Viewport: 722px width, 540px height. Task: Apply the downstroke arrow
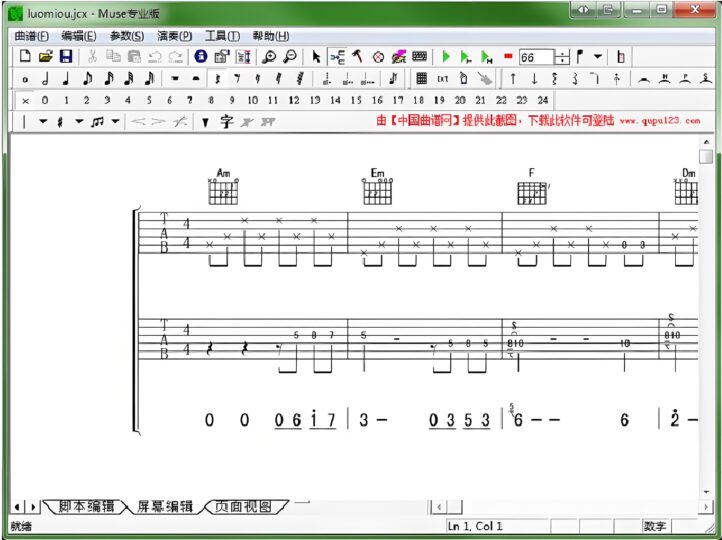(x=534, y=79)
